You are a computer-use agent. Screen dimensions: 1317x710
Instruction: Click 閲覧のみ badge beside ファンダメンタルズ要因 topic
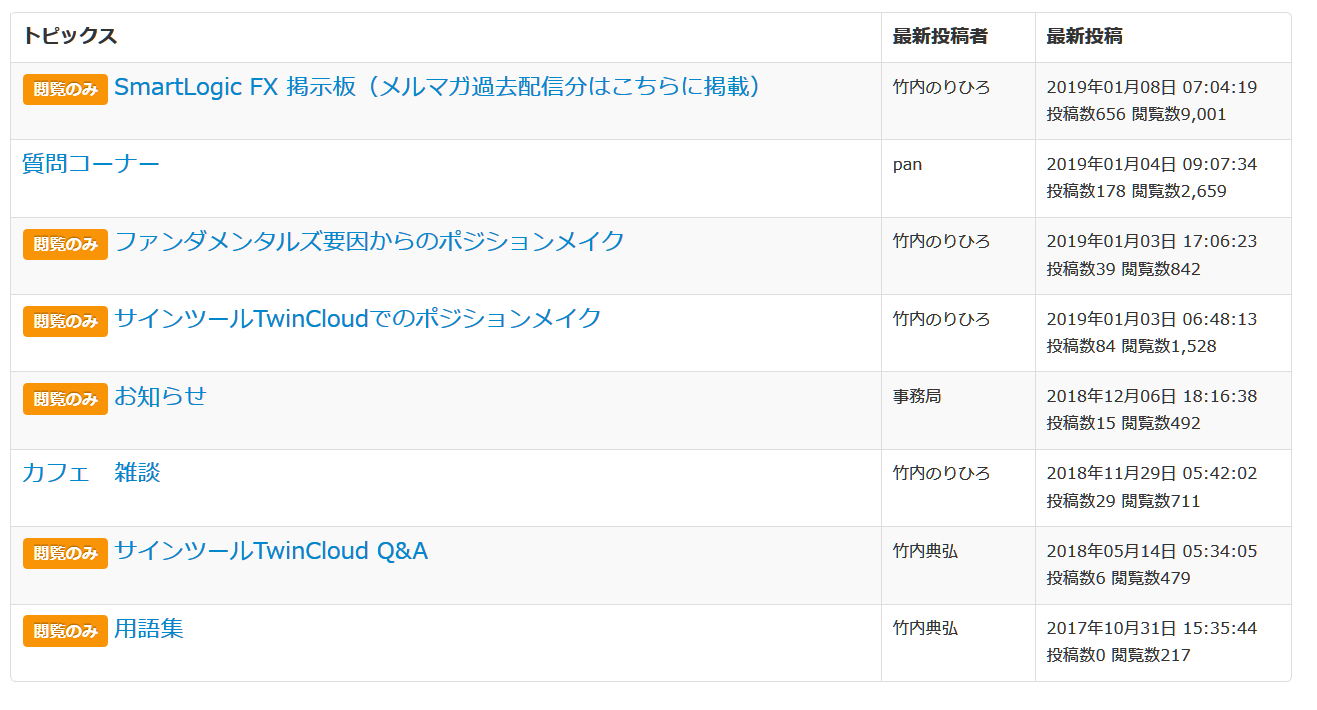click(65, 244)
